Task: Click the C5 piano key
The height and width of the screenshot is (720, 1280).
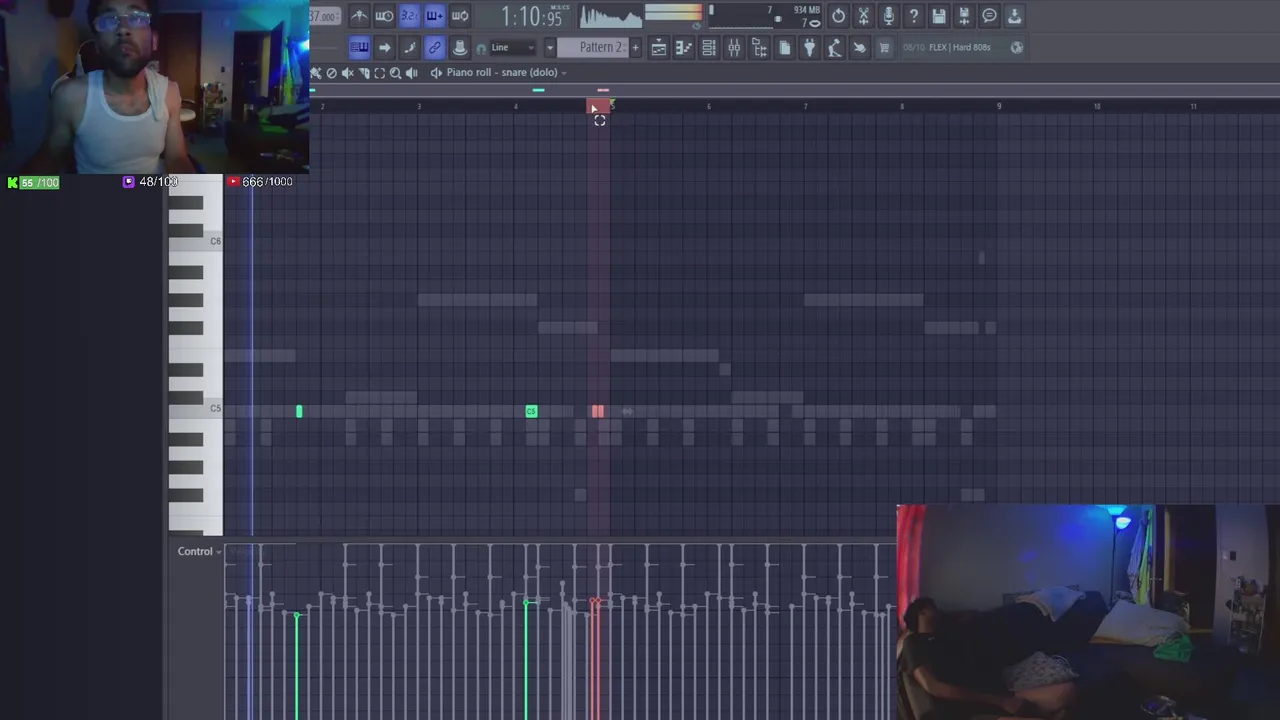Action: click(195, 408)
